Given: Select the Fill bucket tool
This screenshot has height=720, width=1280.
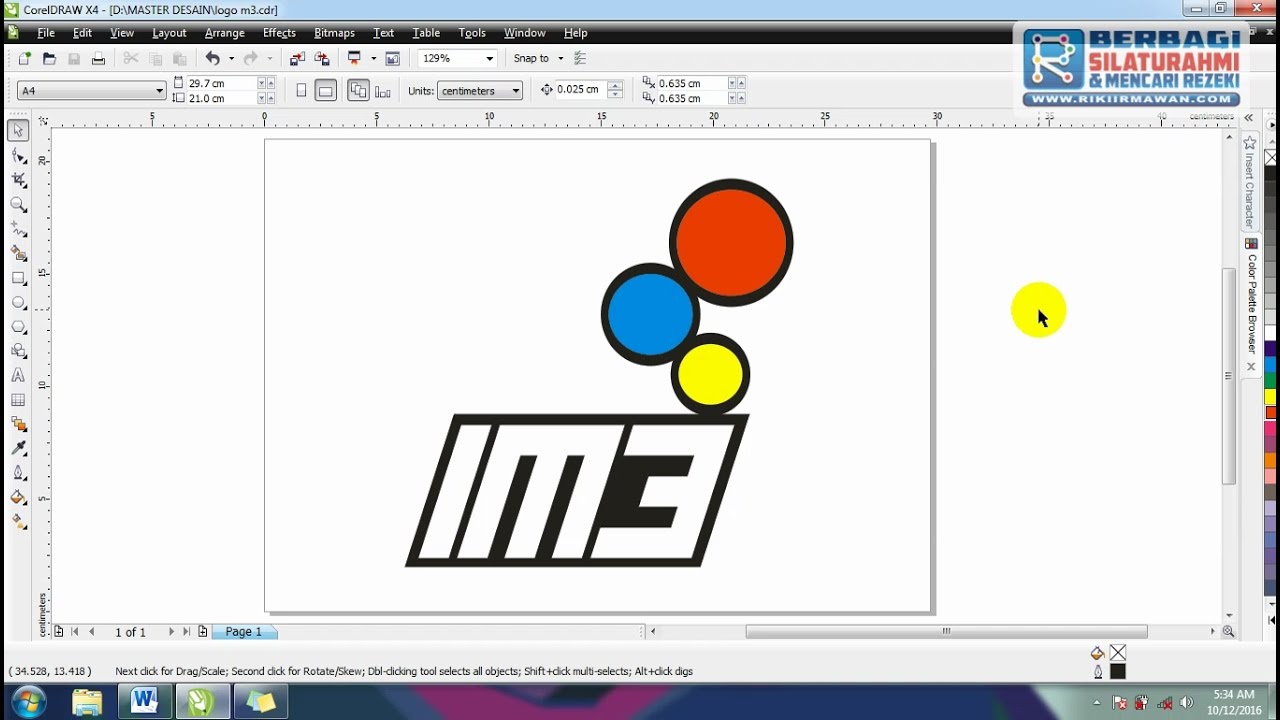Looking at the screenshot, I should click(18, 498).
